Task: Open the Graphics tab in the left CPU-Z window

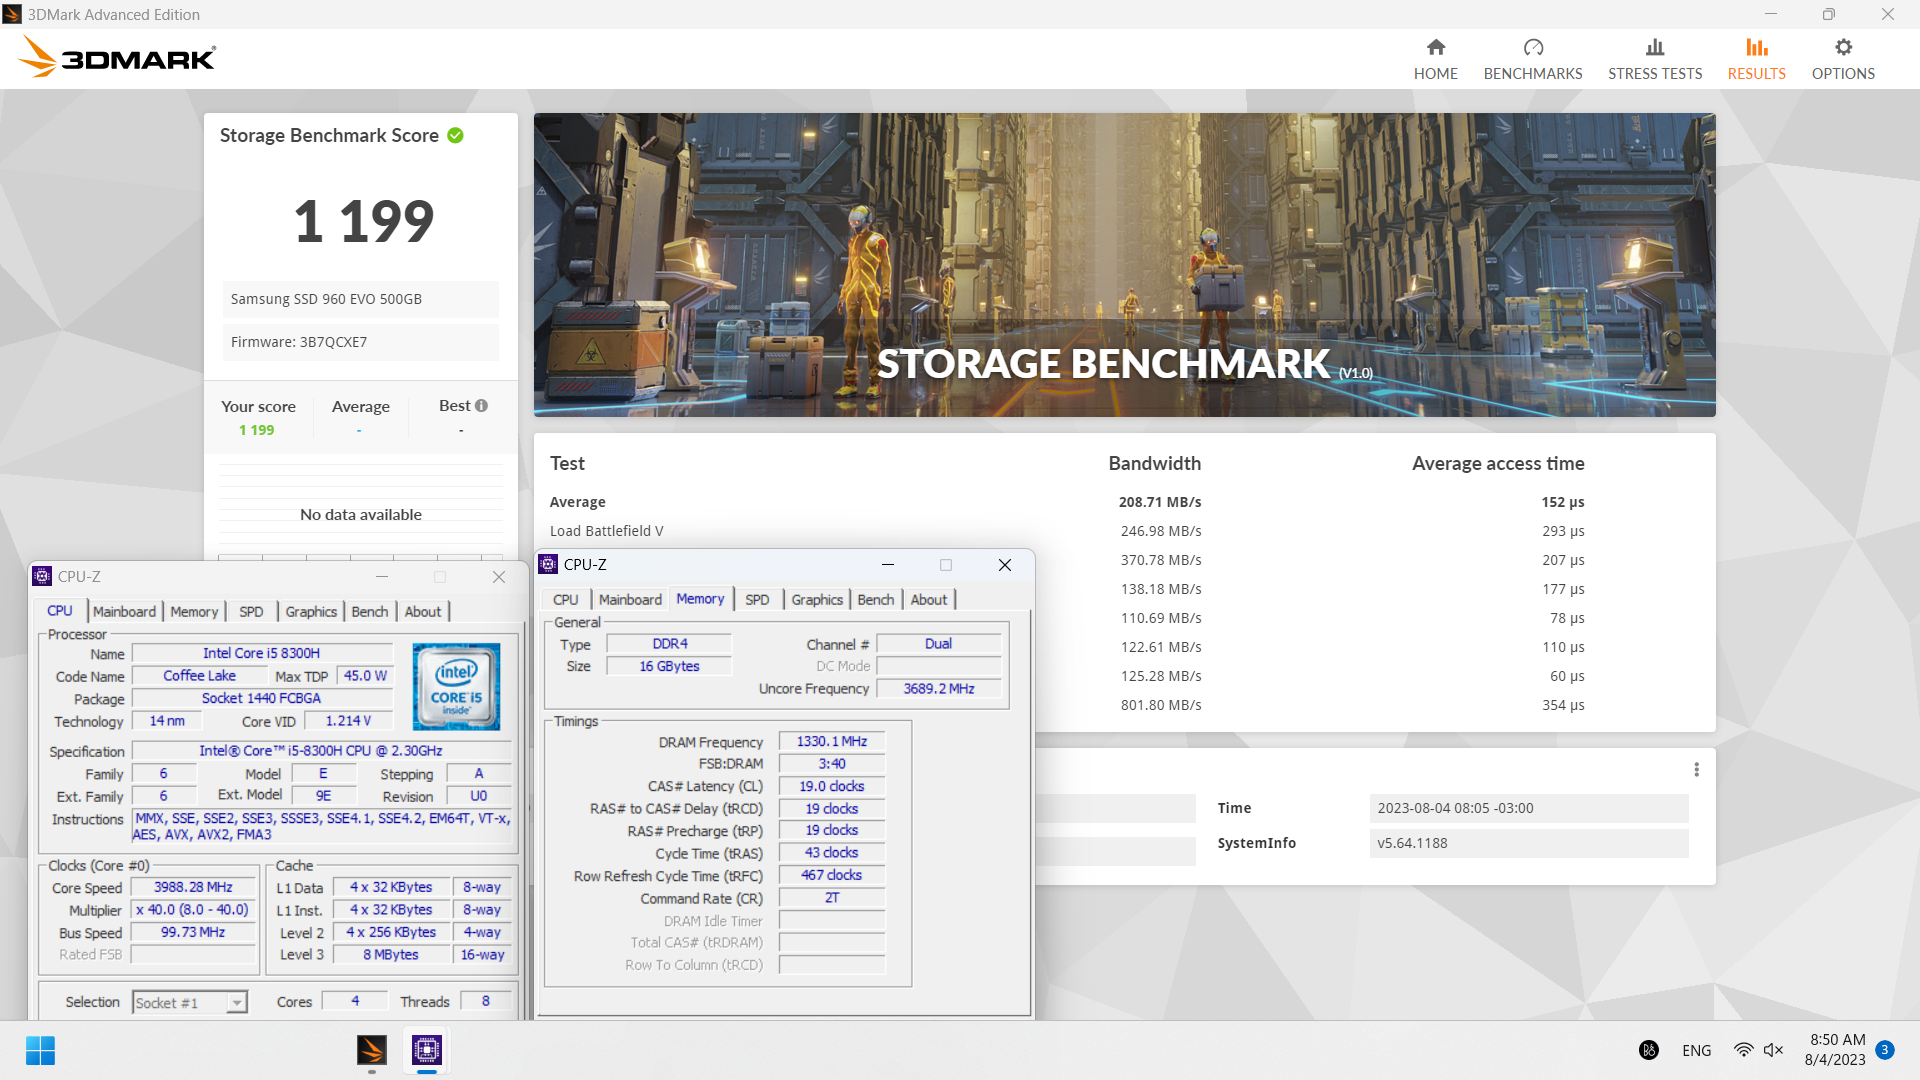Action: coord(311,611)
